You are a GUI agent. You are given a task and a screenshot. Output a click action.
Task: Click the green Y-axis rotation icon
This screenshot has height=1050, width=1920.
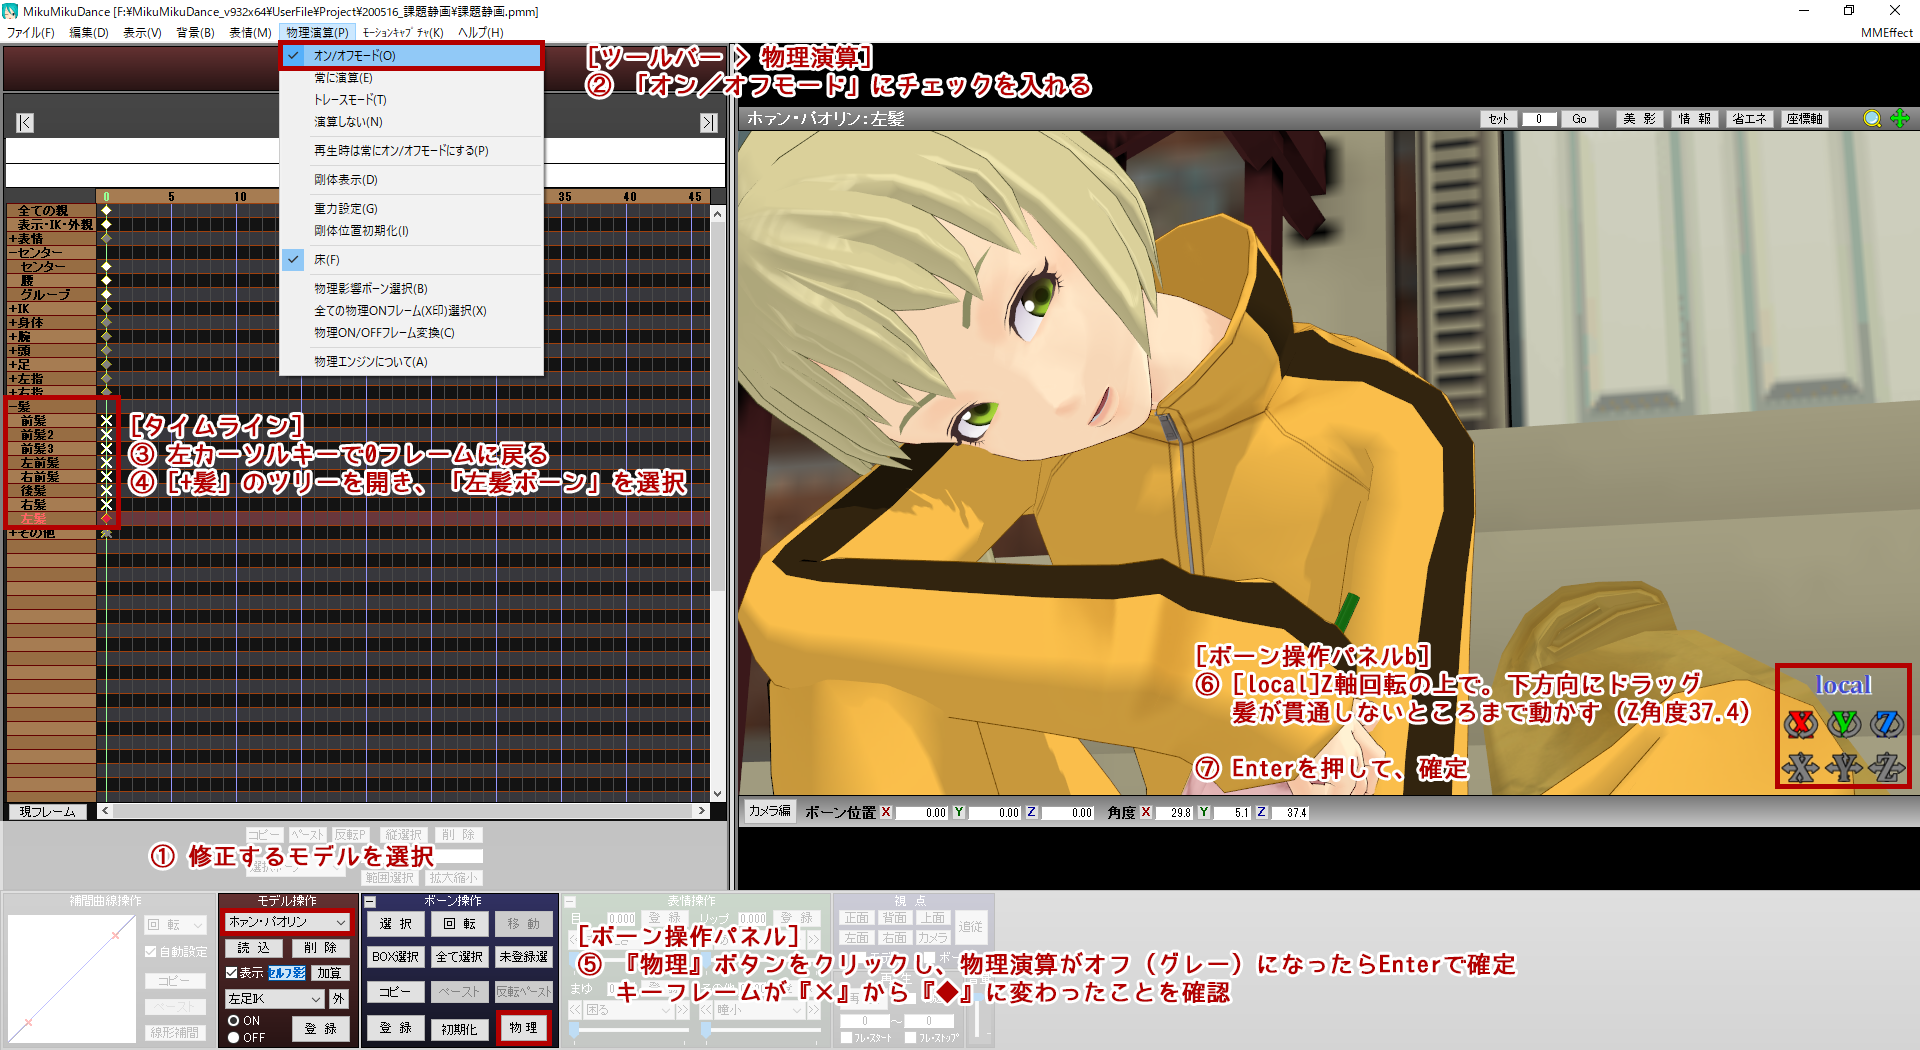click(1844, 723)
